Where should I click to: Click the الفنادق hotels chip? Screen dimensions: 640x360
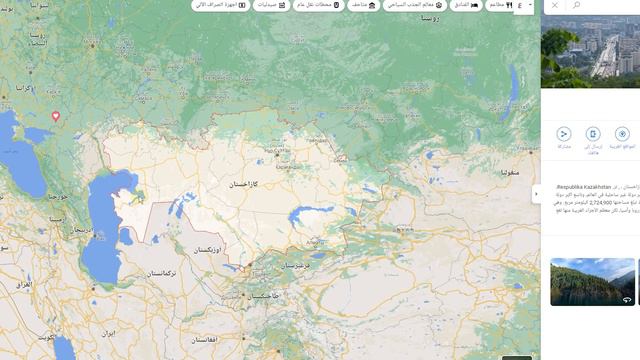coord(466,5)
